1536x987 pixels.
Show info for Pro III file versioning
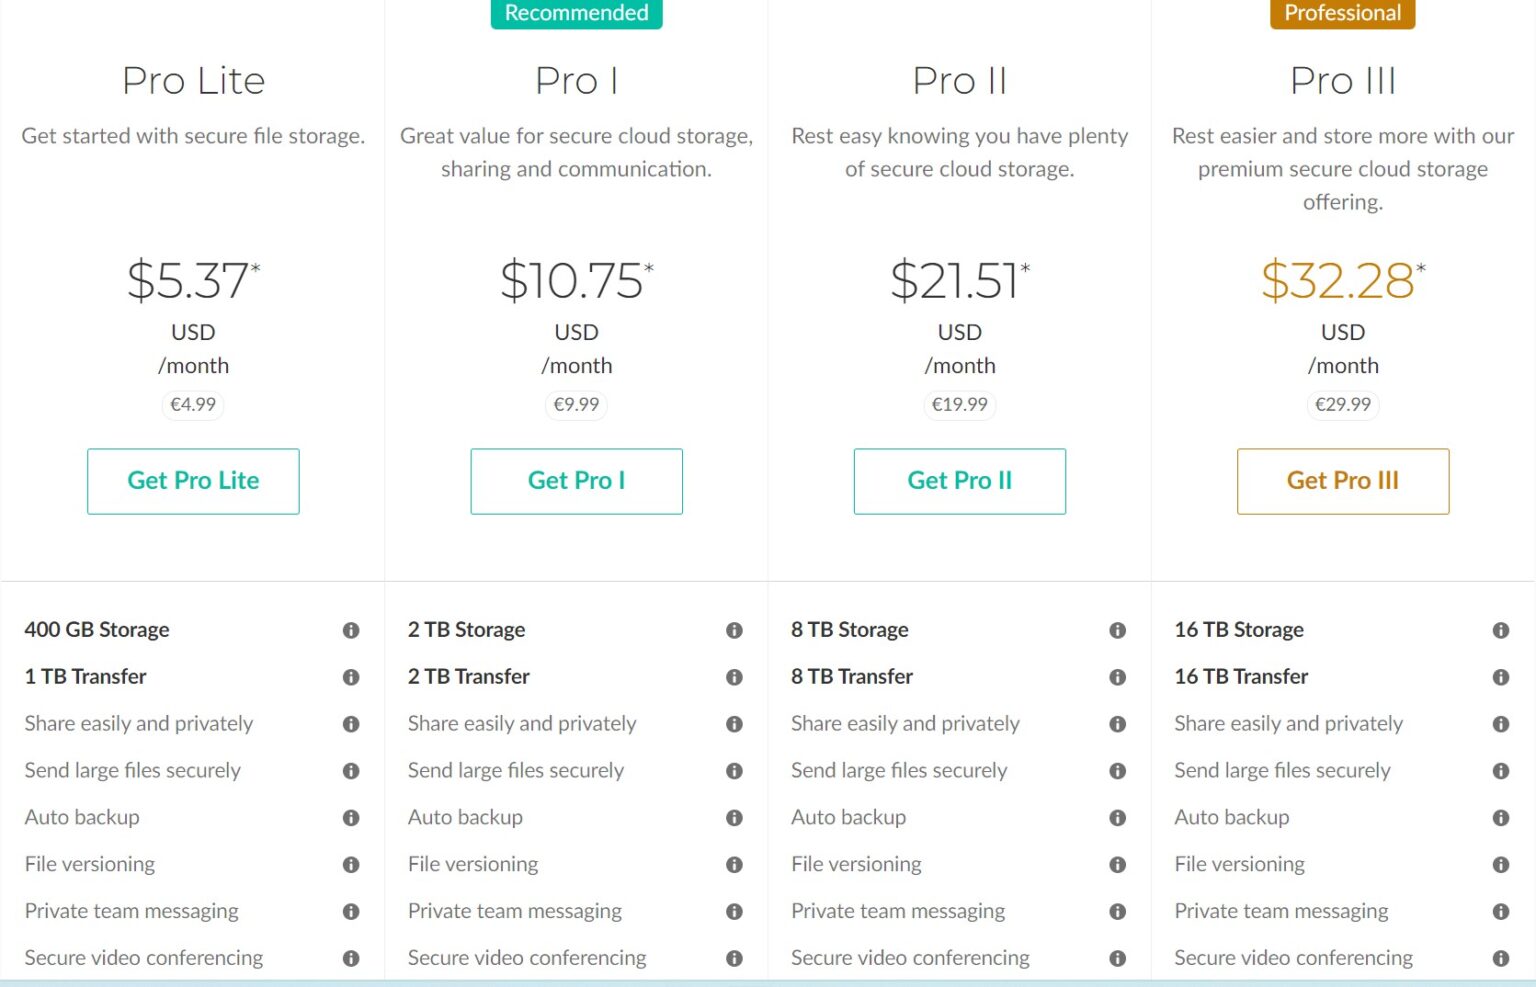(x=1501, y=864)
